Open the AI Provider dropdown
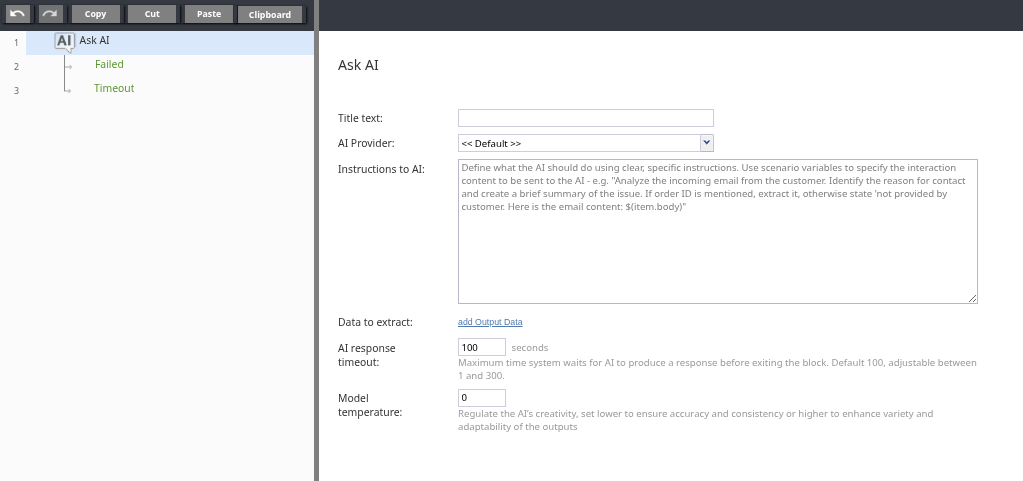 [586, 143]
